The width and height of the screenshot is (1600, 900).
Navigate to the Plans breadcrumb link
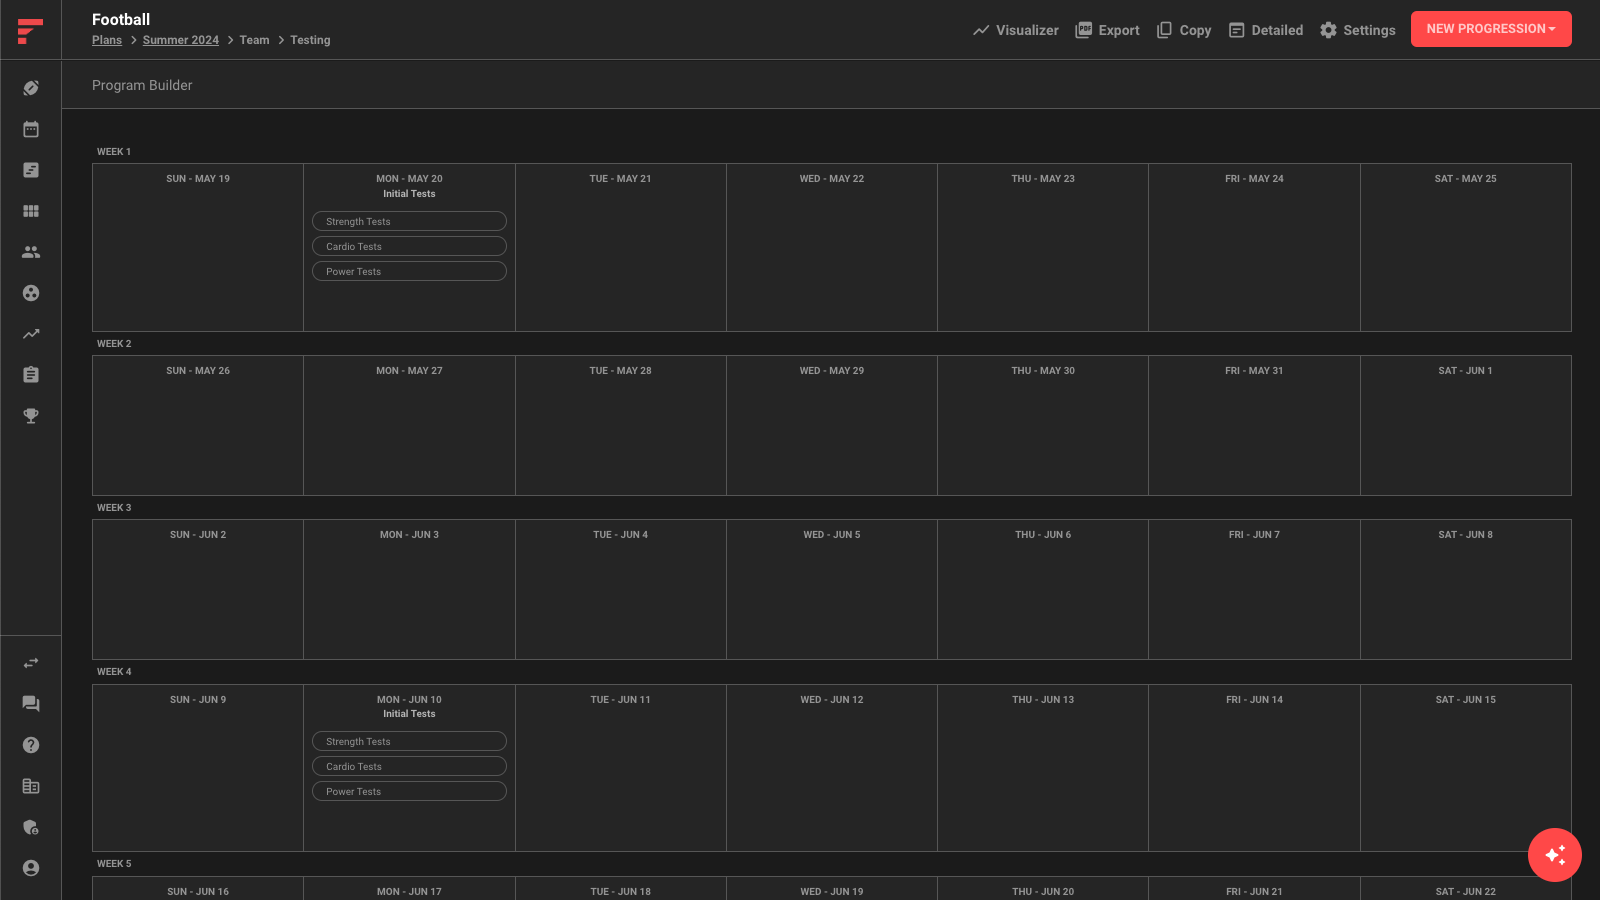[x=107, y=40]
